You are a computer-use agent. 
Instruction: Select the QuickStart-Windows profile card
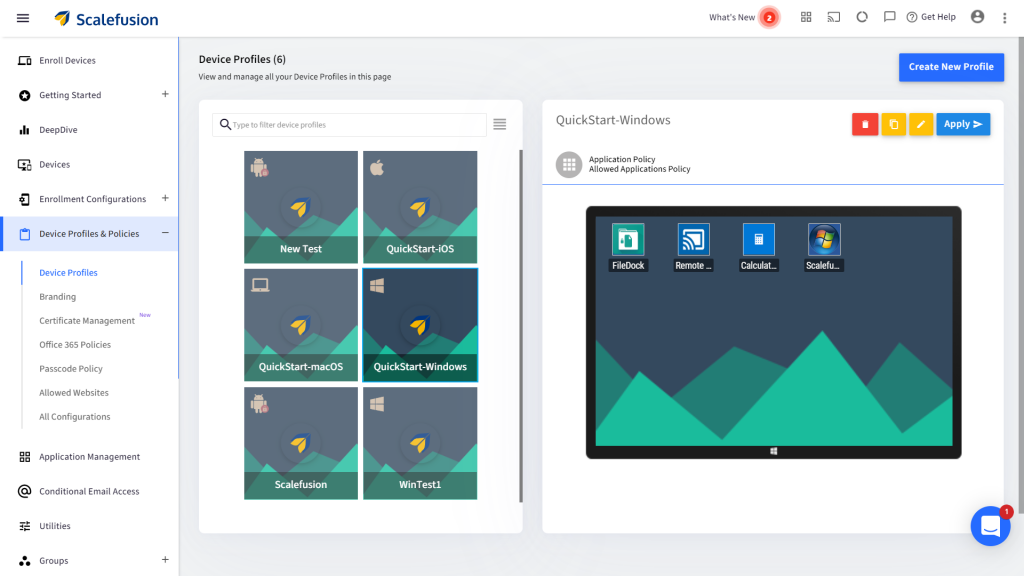point(420,325)
